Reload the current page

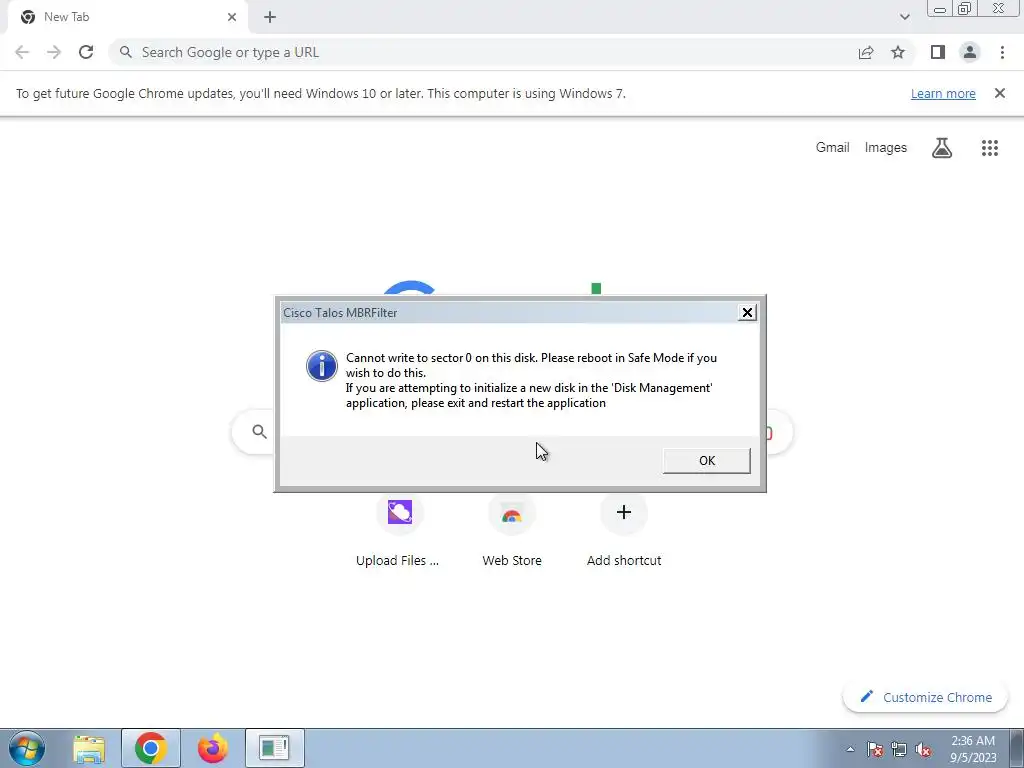coord(86,52)
